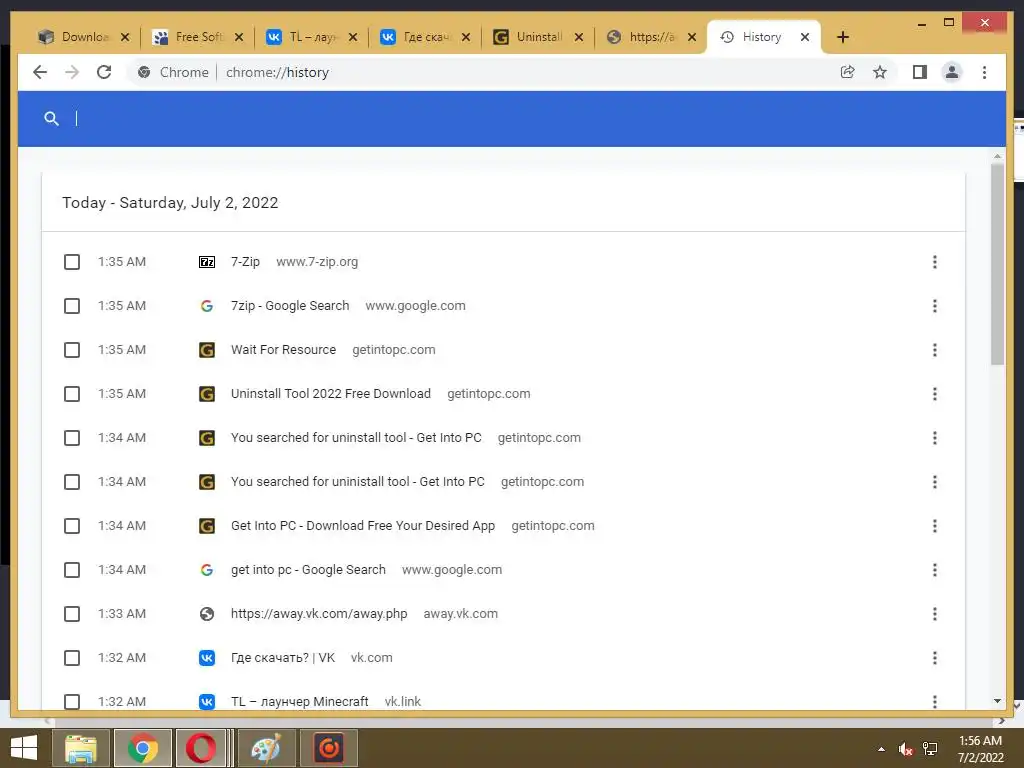Select Uninstall Tool 2022 Free Download checkbox
Viewport: 1024px width, 768px height.
(x=72, y=394)
